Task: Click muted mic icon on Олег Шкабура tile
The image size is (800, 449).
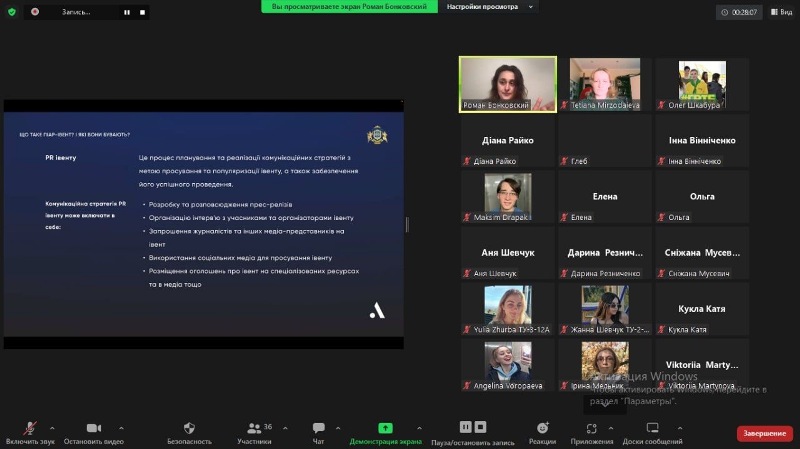Action: point(661,105)
